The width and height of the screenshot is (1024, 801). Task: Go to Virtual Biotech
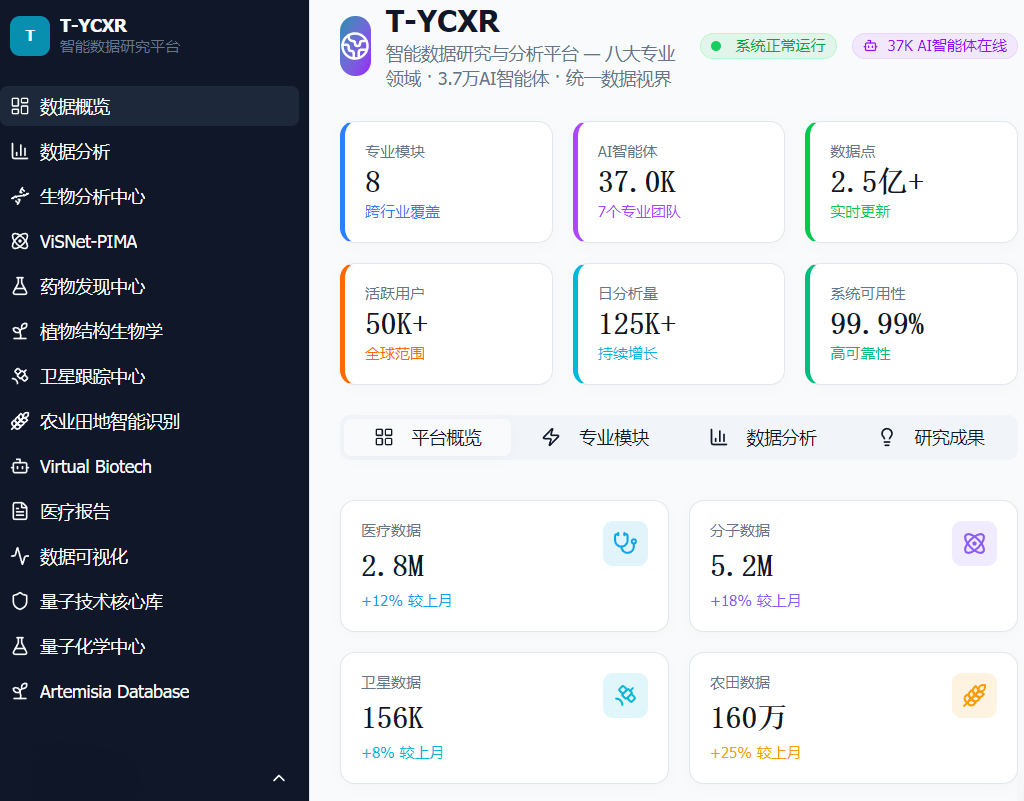coord(150,466)
